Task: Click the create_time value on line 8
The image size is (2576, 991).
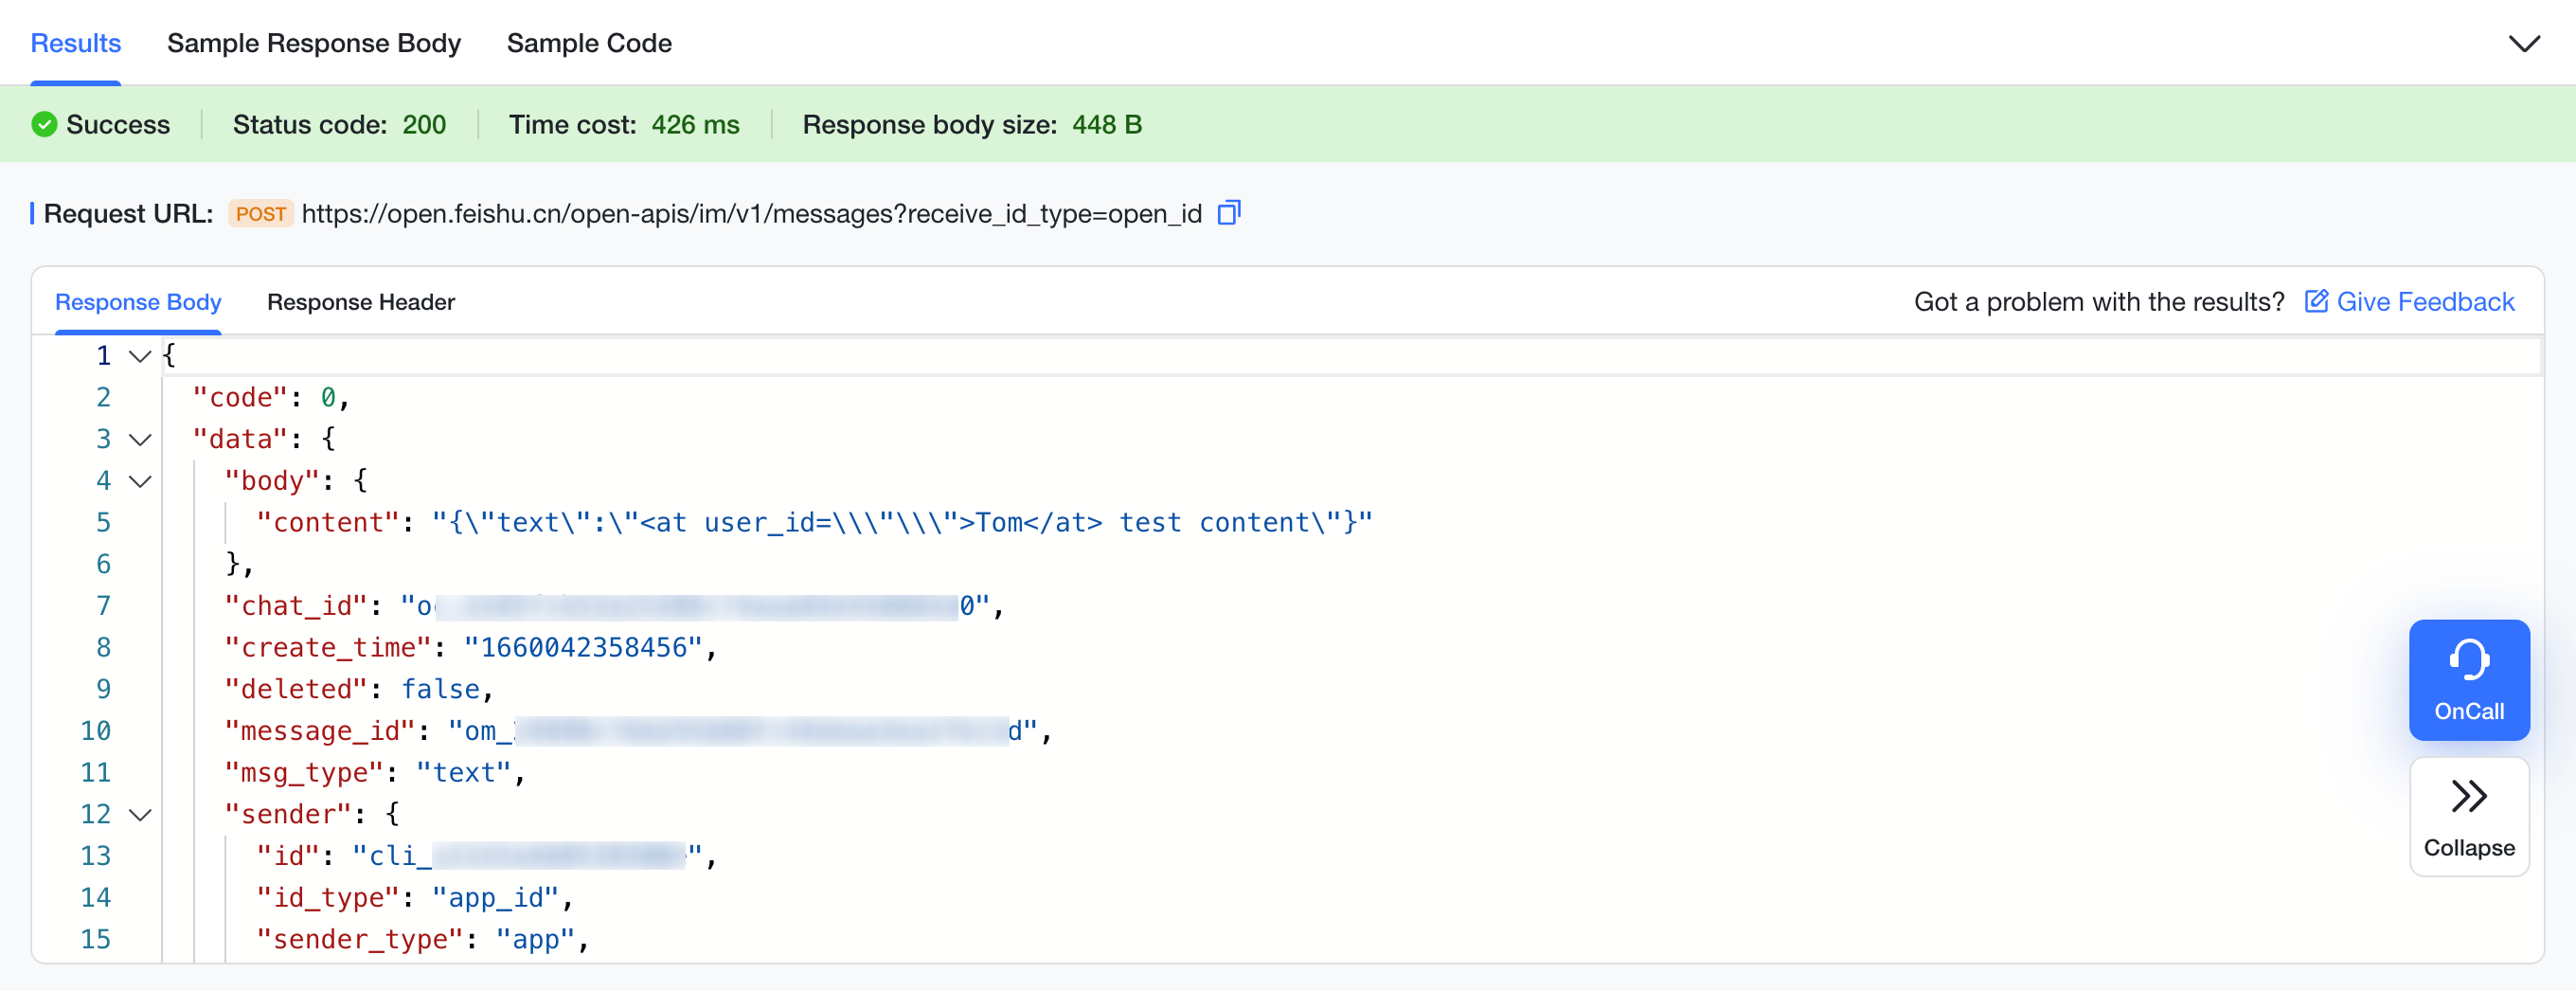Action: [584, 648]
